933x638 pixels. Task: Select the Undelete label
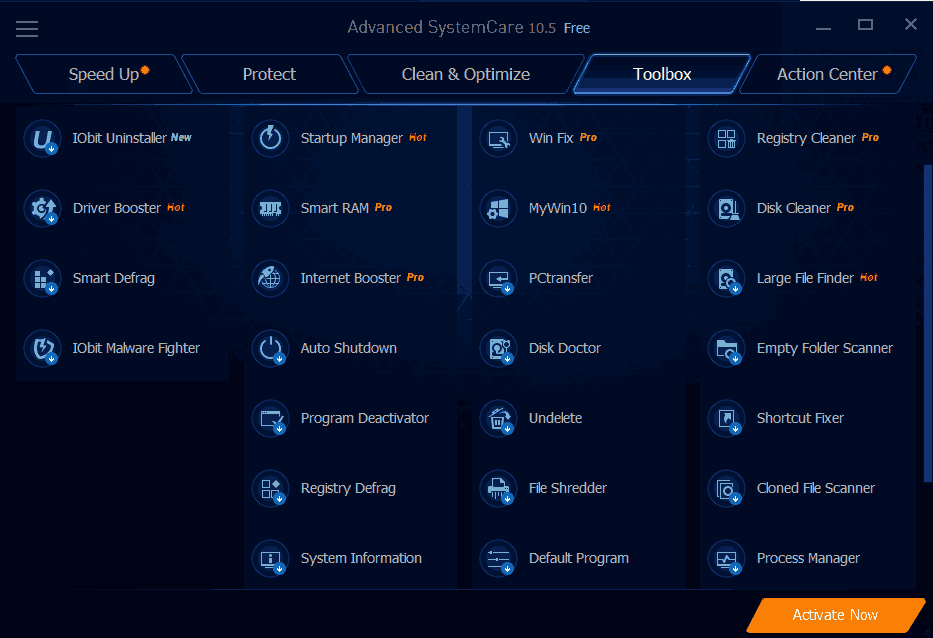click(556, 418)
